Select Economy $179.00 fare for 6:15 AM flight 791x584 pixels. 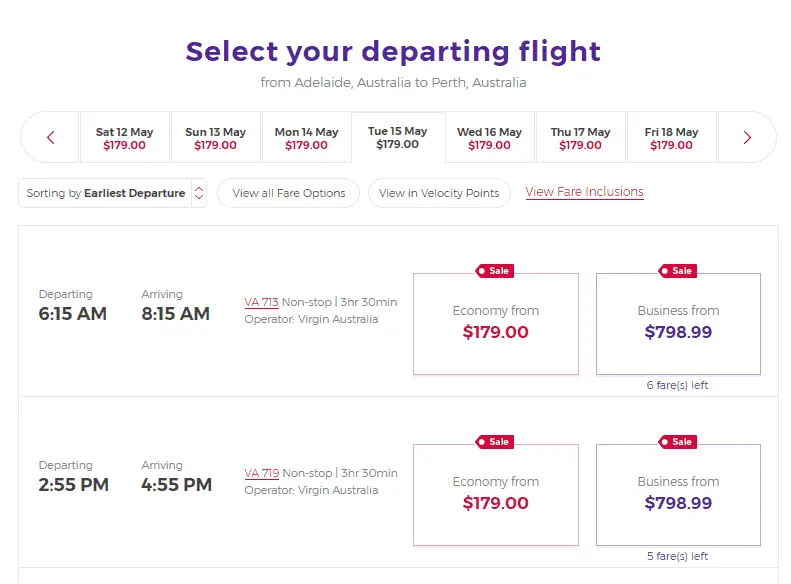(496, 324)
